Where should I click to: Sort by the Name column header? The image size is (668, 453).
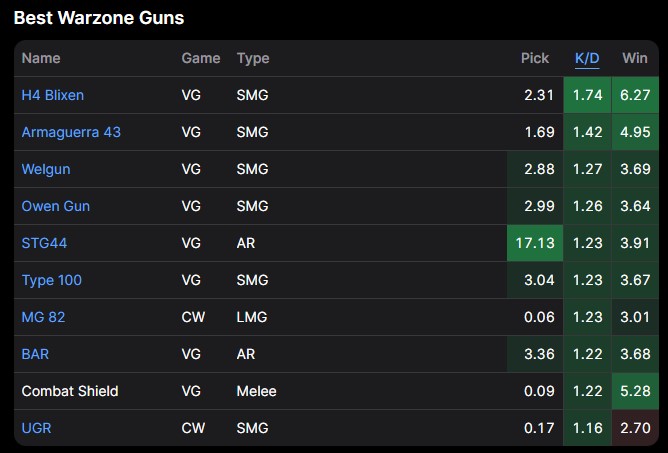(x=41, y=58)
